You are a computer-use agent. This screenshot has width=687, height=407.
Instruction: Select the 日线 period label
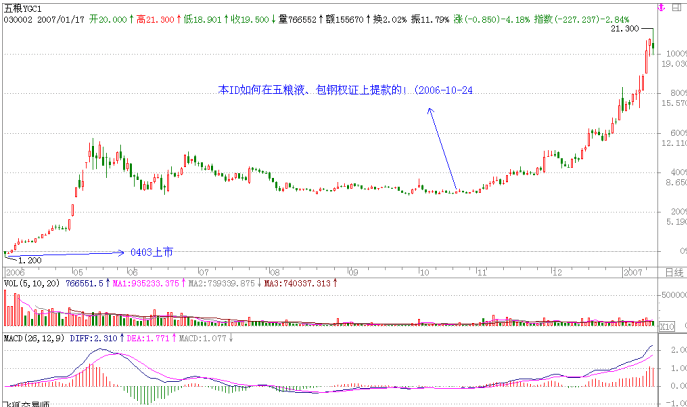674,272
